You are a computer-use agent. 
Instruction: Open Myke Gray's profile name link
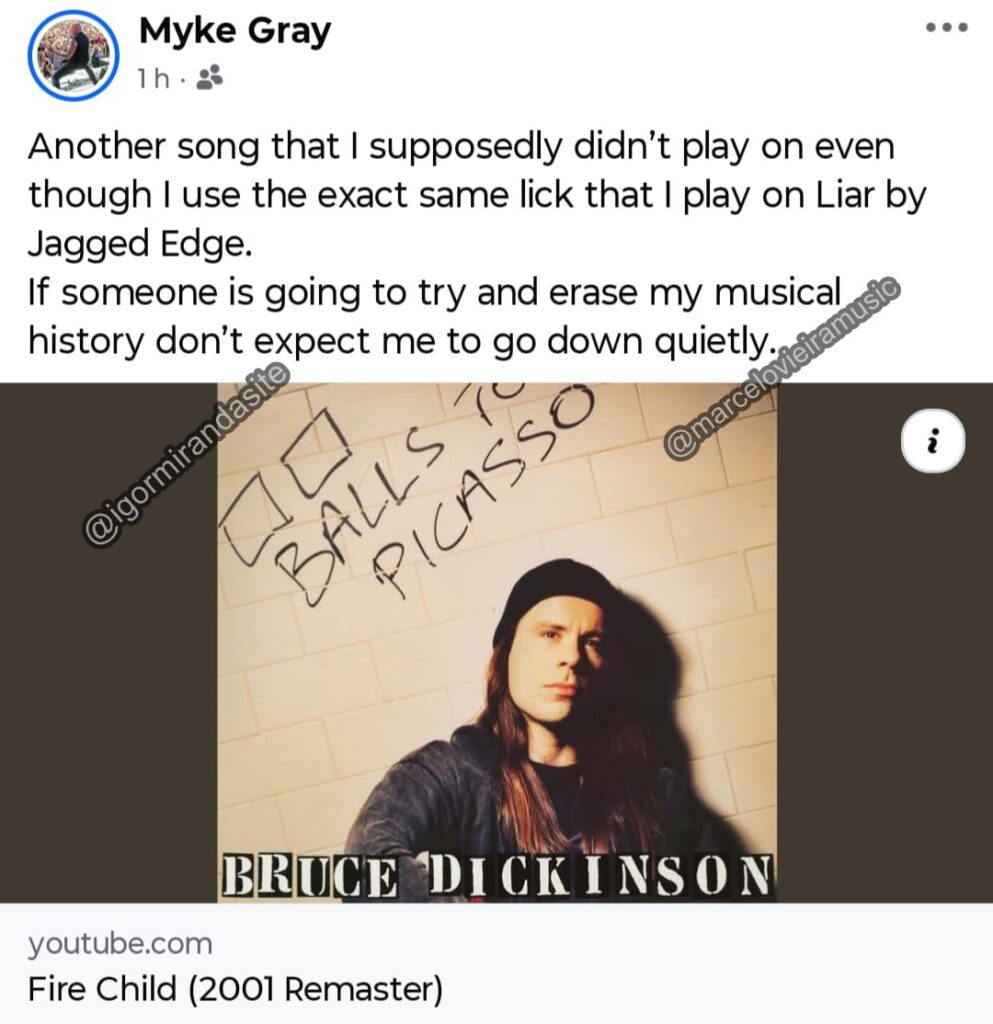tap(235, 31)
